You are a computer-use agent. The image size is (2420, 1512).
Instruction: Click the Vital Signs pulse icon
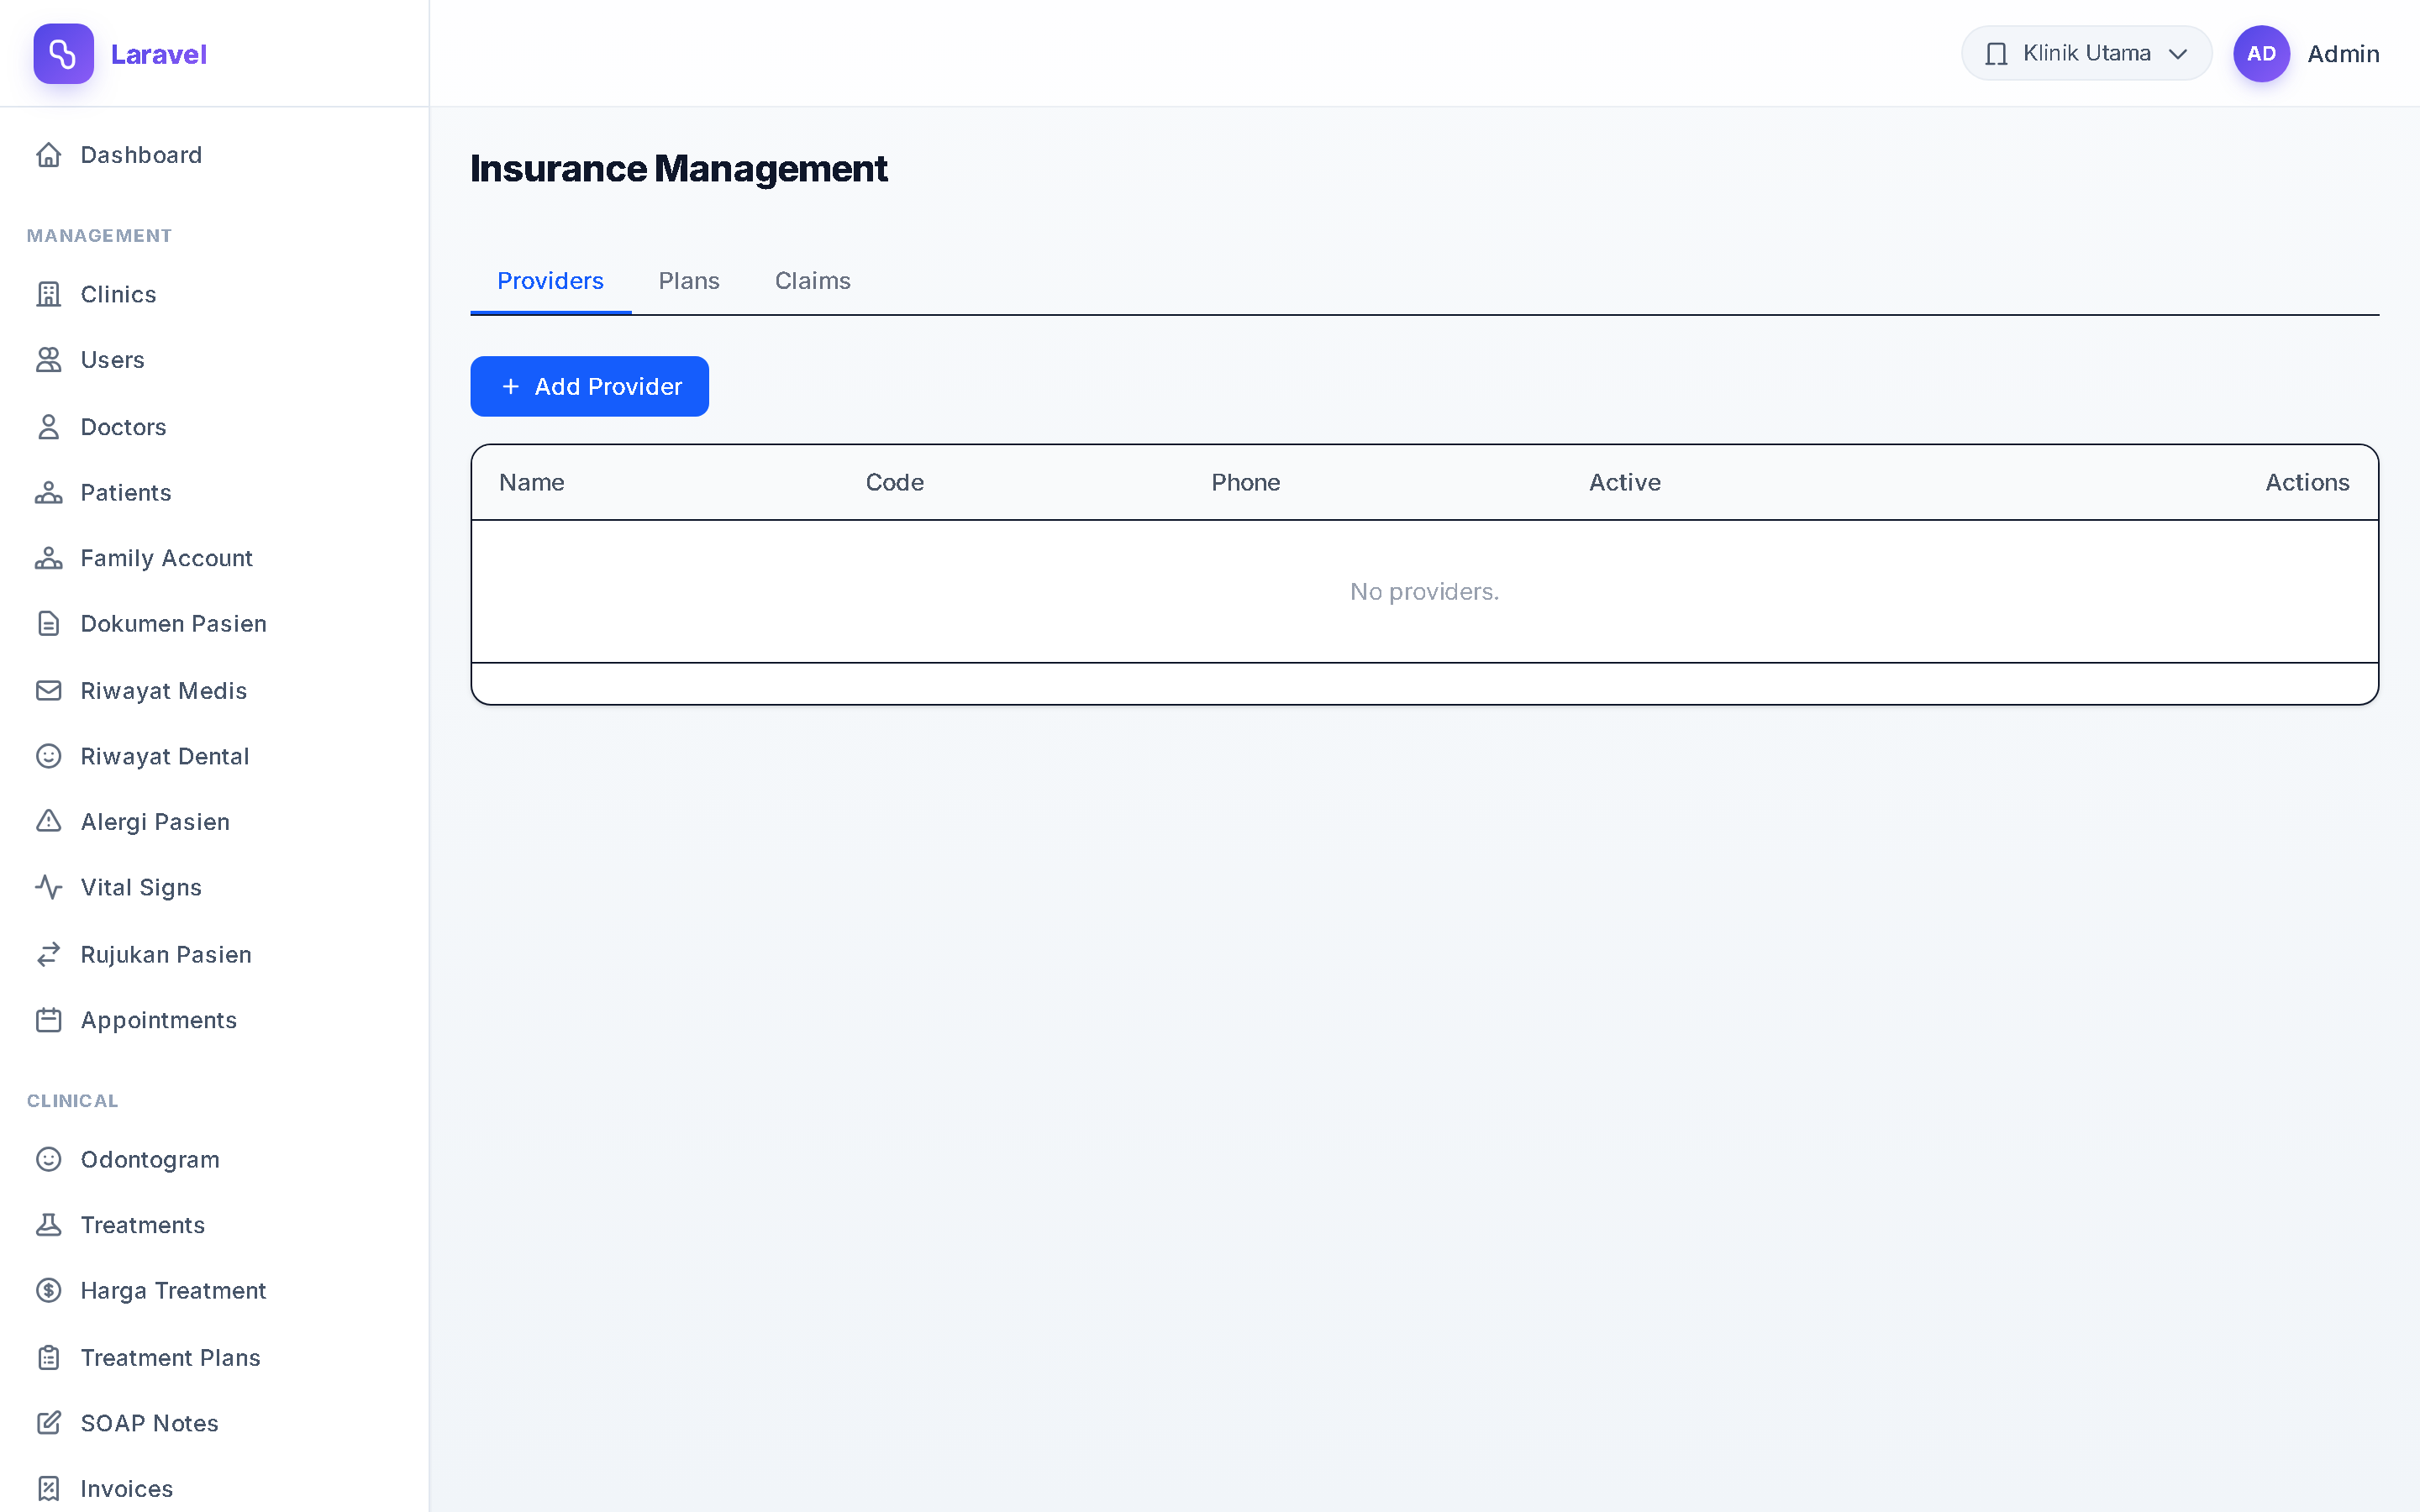[49, 887]
